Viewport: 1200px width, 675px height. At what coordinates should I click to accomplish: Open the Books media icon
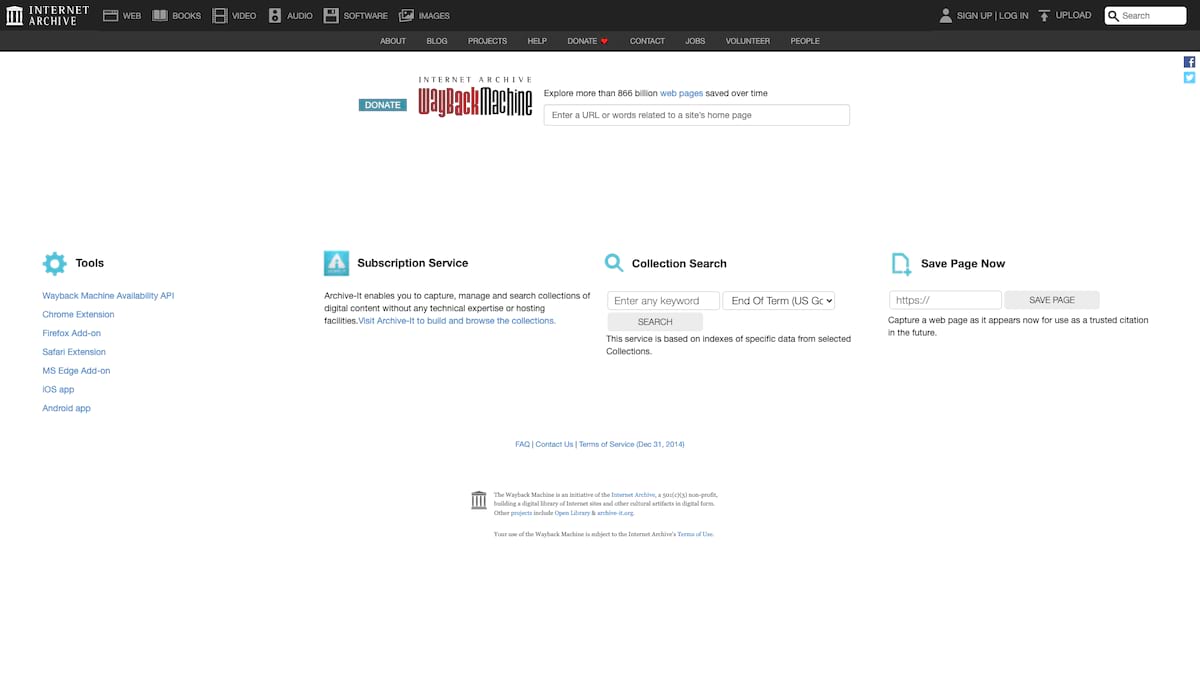[160, 16]
